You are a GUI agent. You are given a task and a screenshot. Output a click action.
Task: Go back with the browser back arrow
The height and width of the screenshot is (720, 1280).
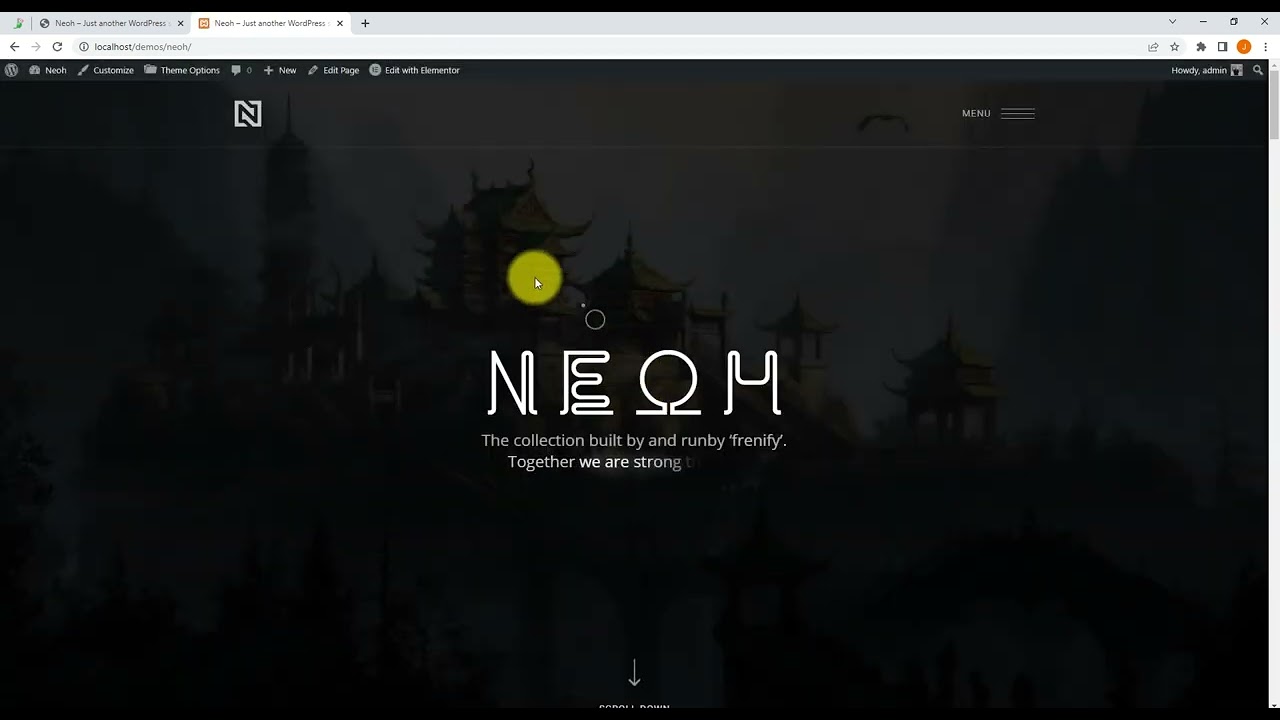(14, 47)
